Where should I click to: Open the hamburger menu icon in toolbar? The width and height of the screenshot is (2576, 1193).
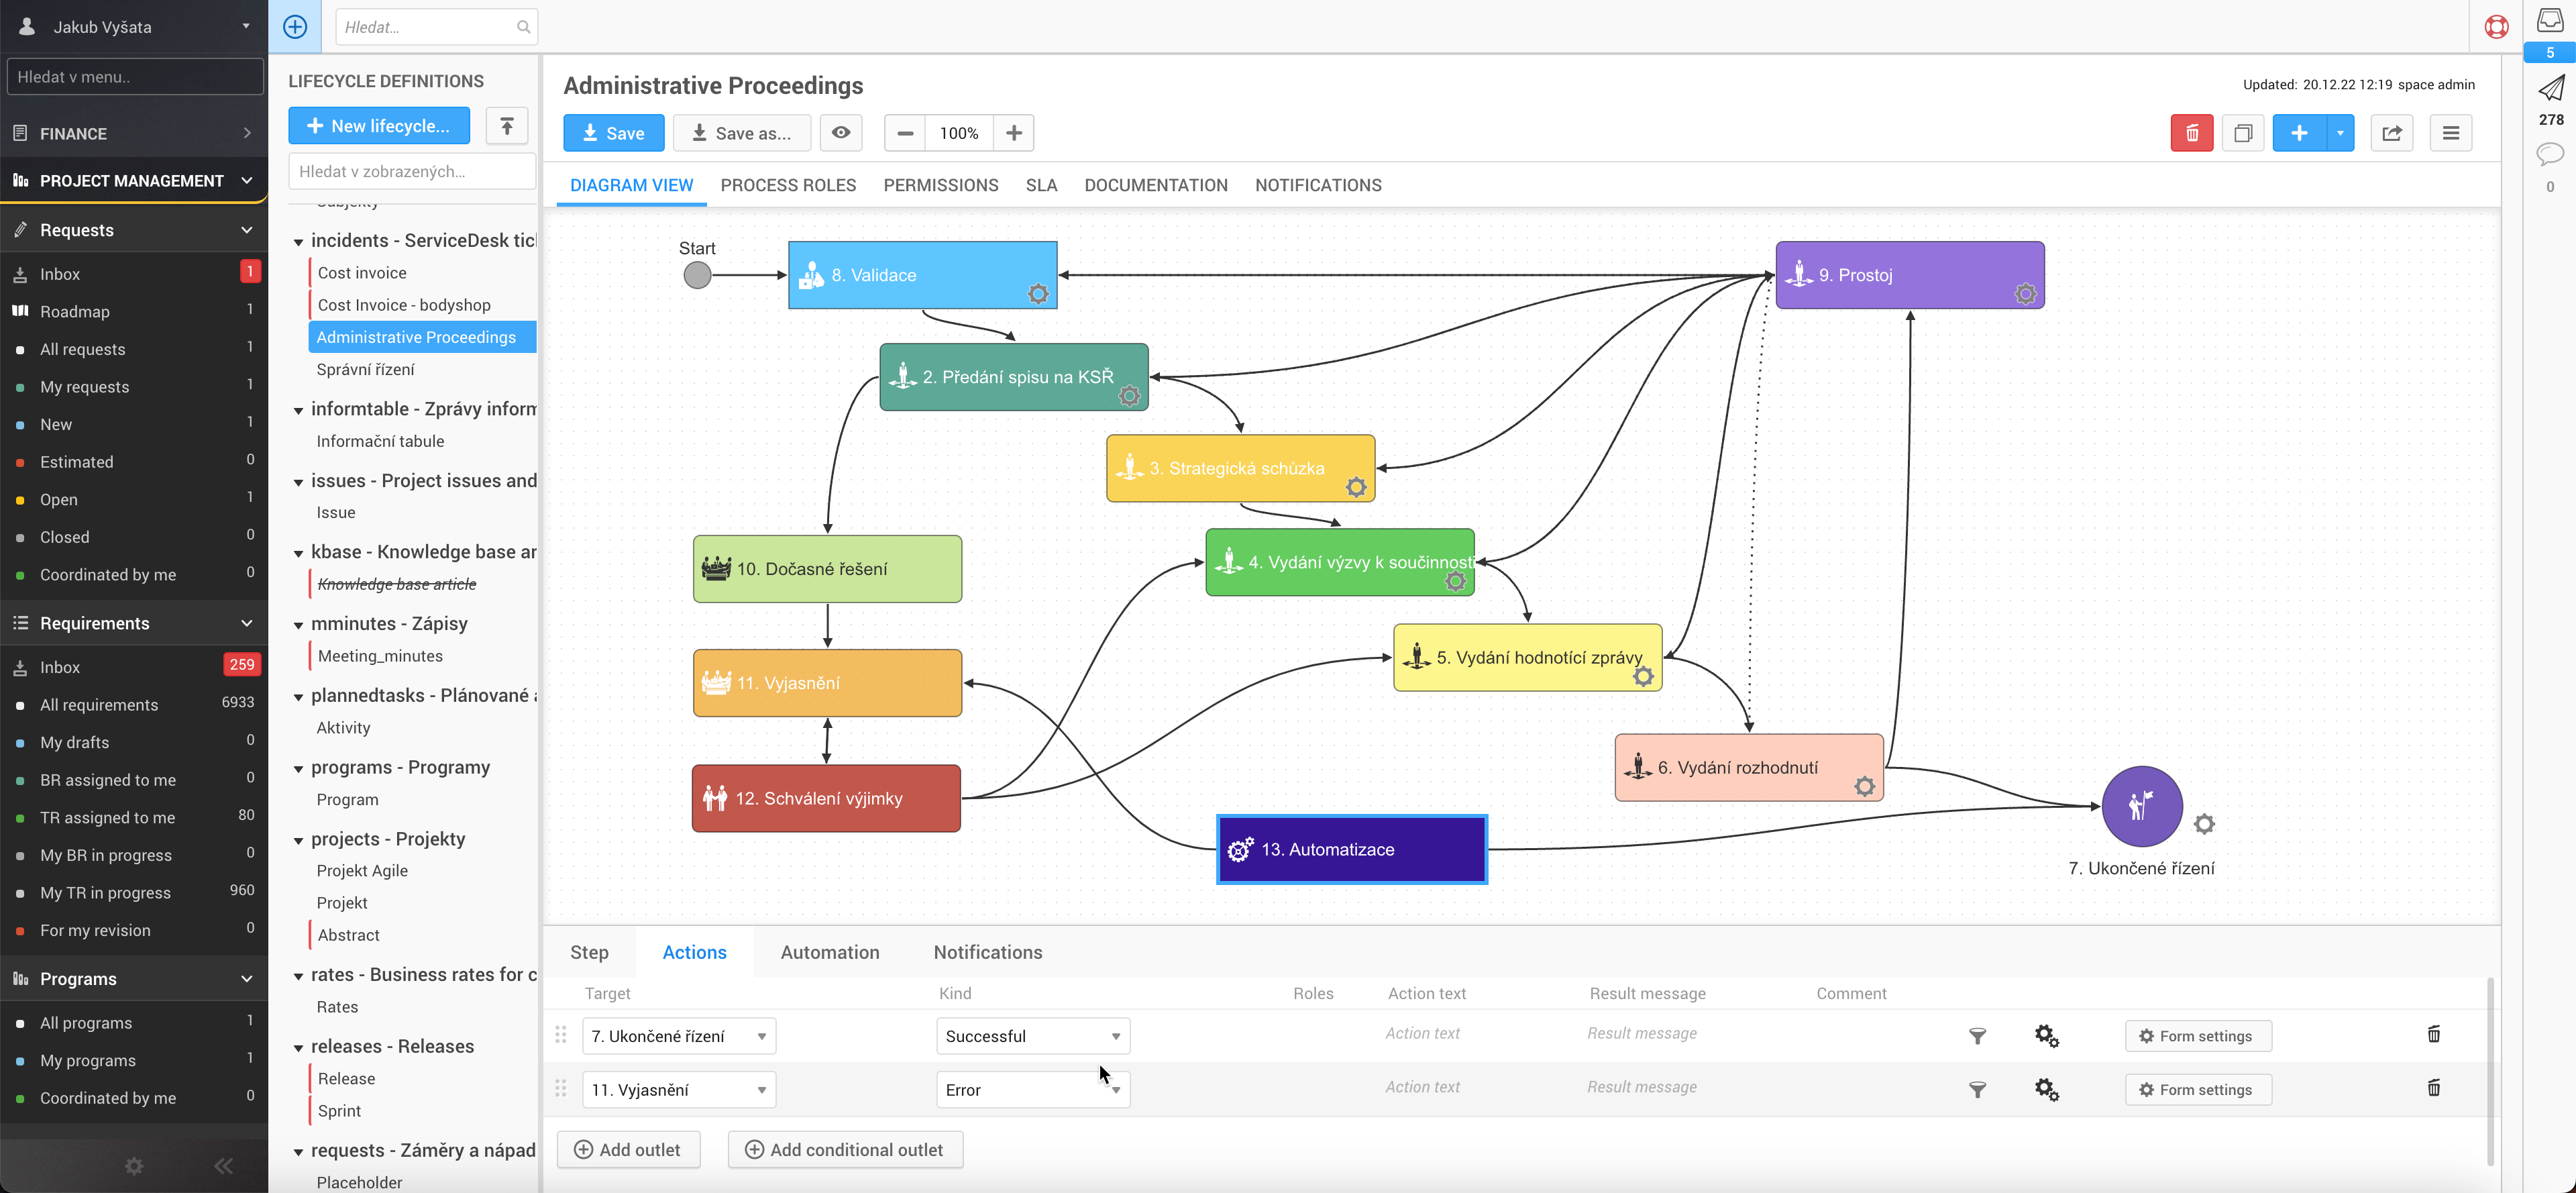tap(2450, 133)
